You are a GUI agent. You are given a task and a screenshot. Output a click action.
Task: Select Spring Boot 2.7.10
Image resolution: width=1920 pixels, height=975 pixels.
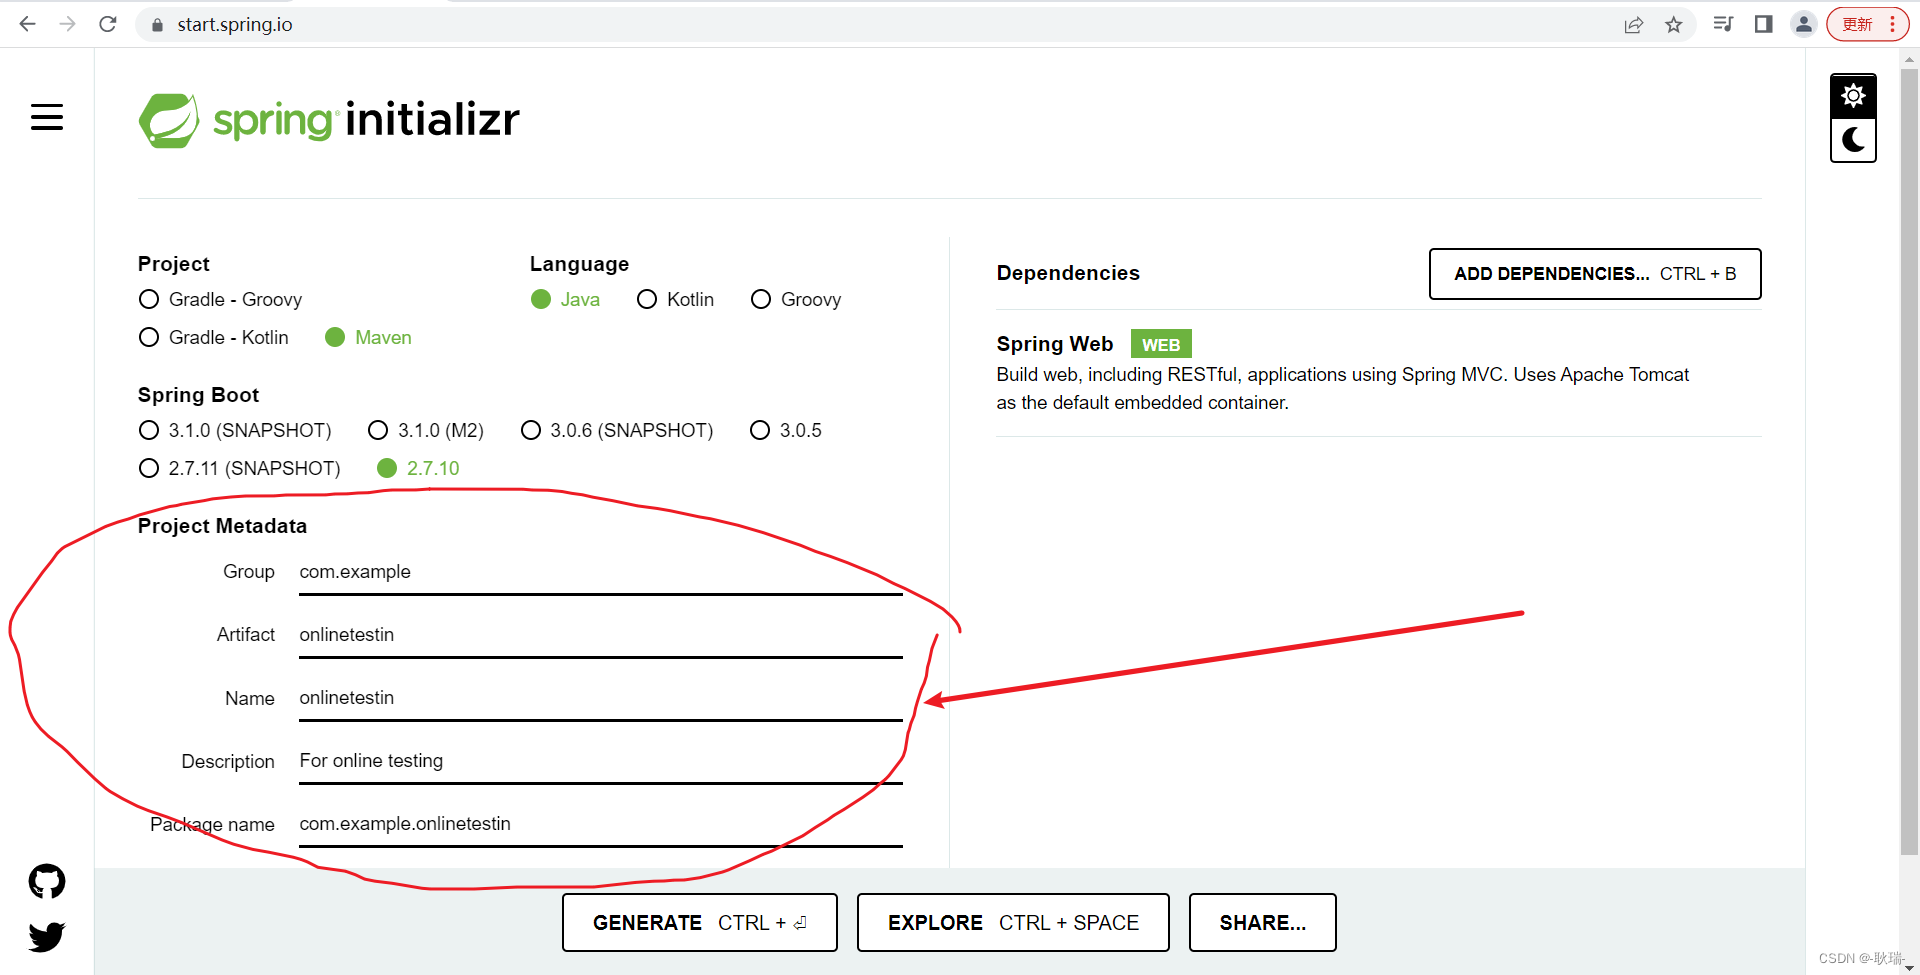(x=418, y=468)
